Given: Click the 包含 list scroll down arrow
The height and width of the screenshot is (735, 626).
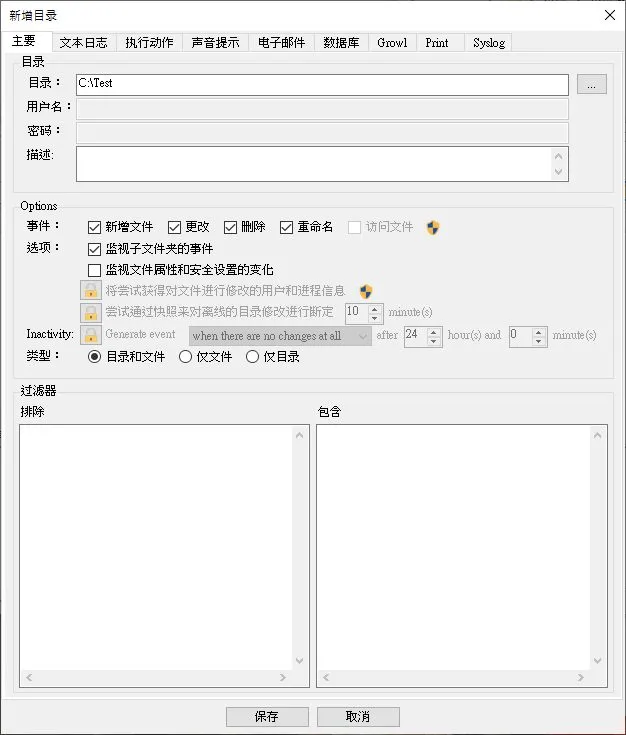Looking at the screenshot, I should pyautogui.click(x=597, y=660).
